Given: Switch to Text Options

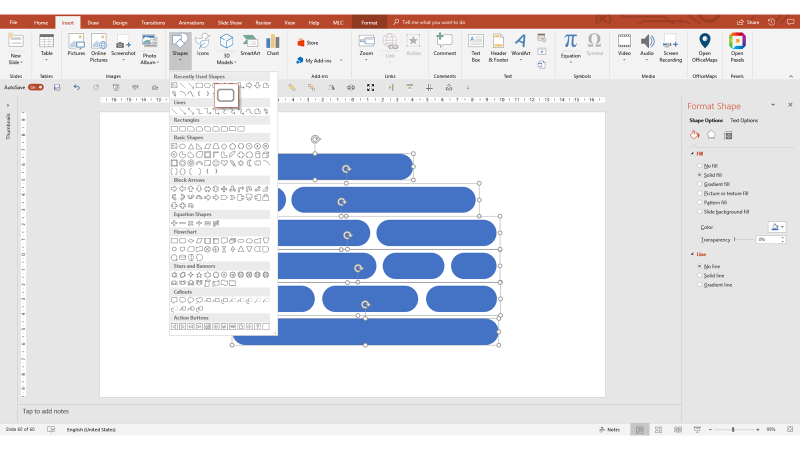Looking at the screenshot, I should pyautogui.click(x=744, y=120).
